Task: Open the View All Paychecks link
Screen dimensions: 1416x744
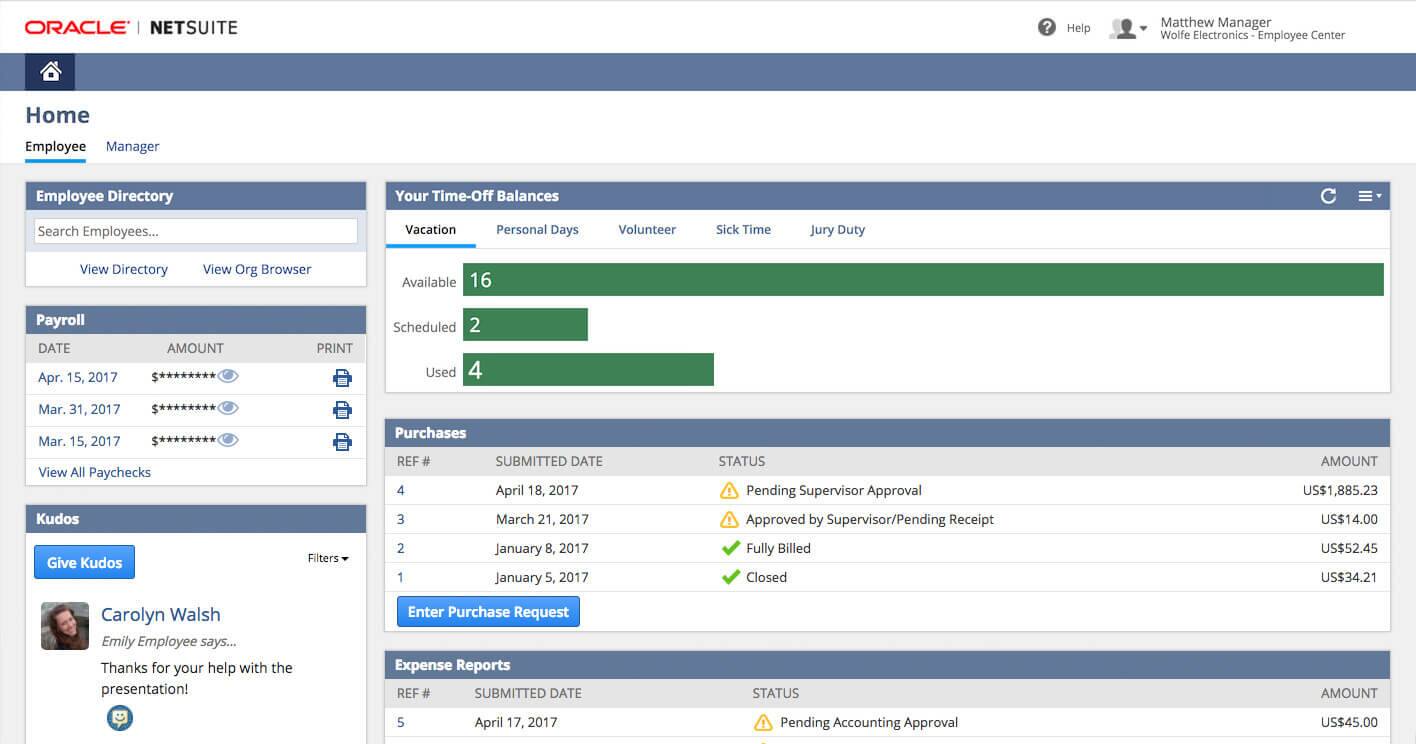Action: tap(94, 472)
